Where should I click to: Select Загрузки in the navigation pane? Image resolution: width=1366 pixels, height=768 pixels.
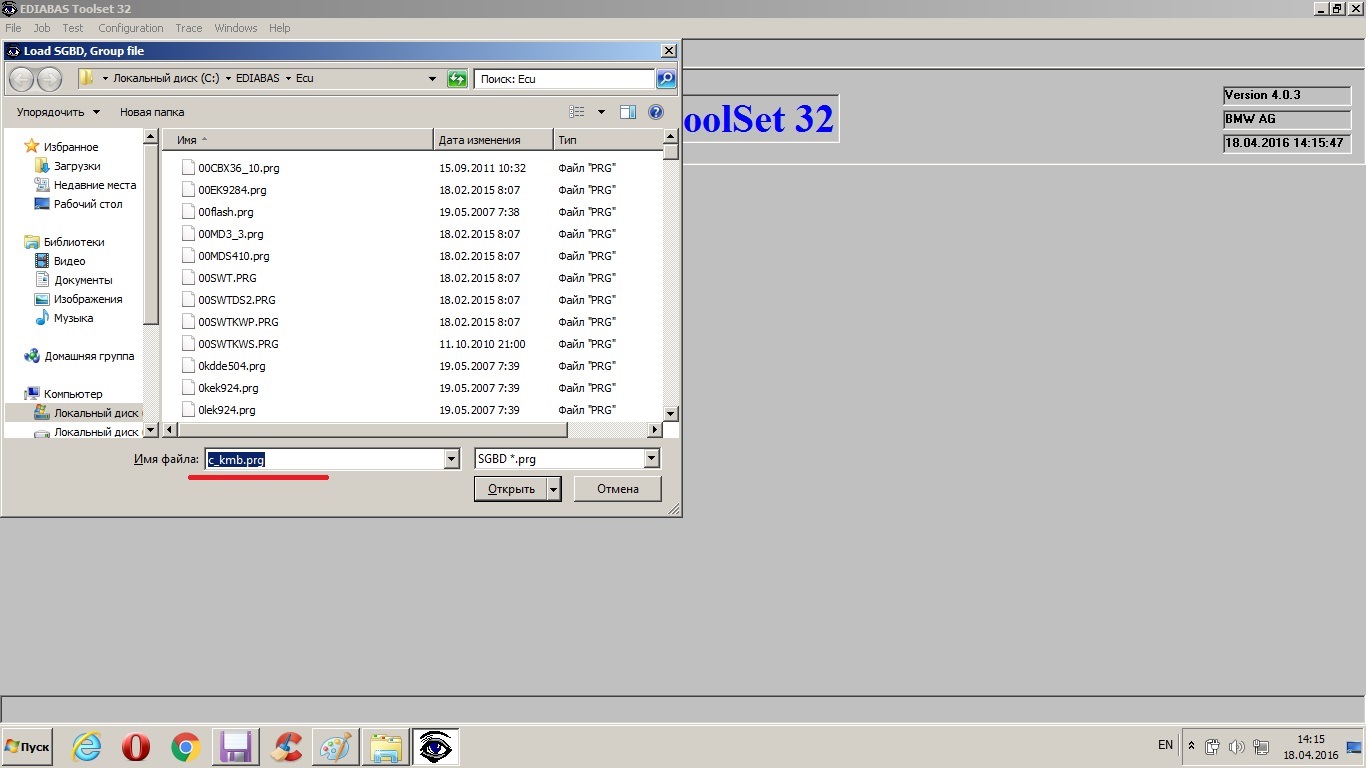[67, 166]
